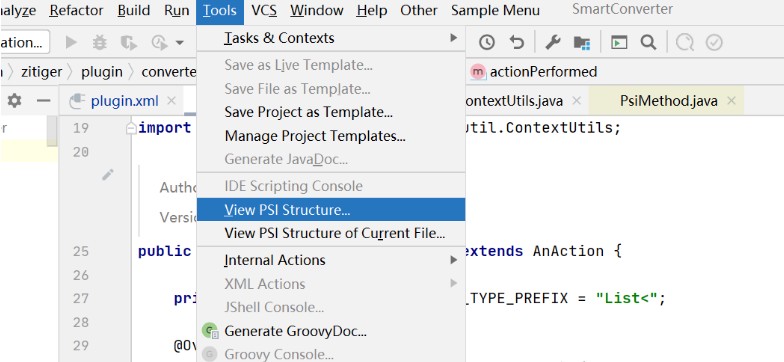784x362 pixels.
Task: Click the Debug bug icon
Action: 100,43
